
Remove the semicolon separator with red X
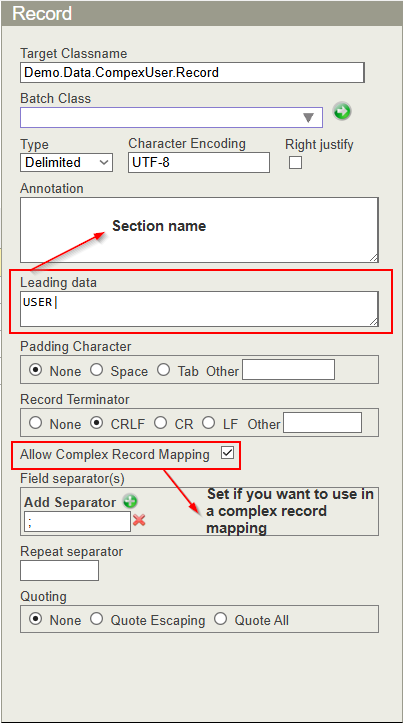pyautogui.click(x=139, y=521)
